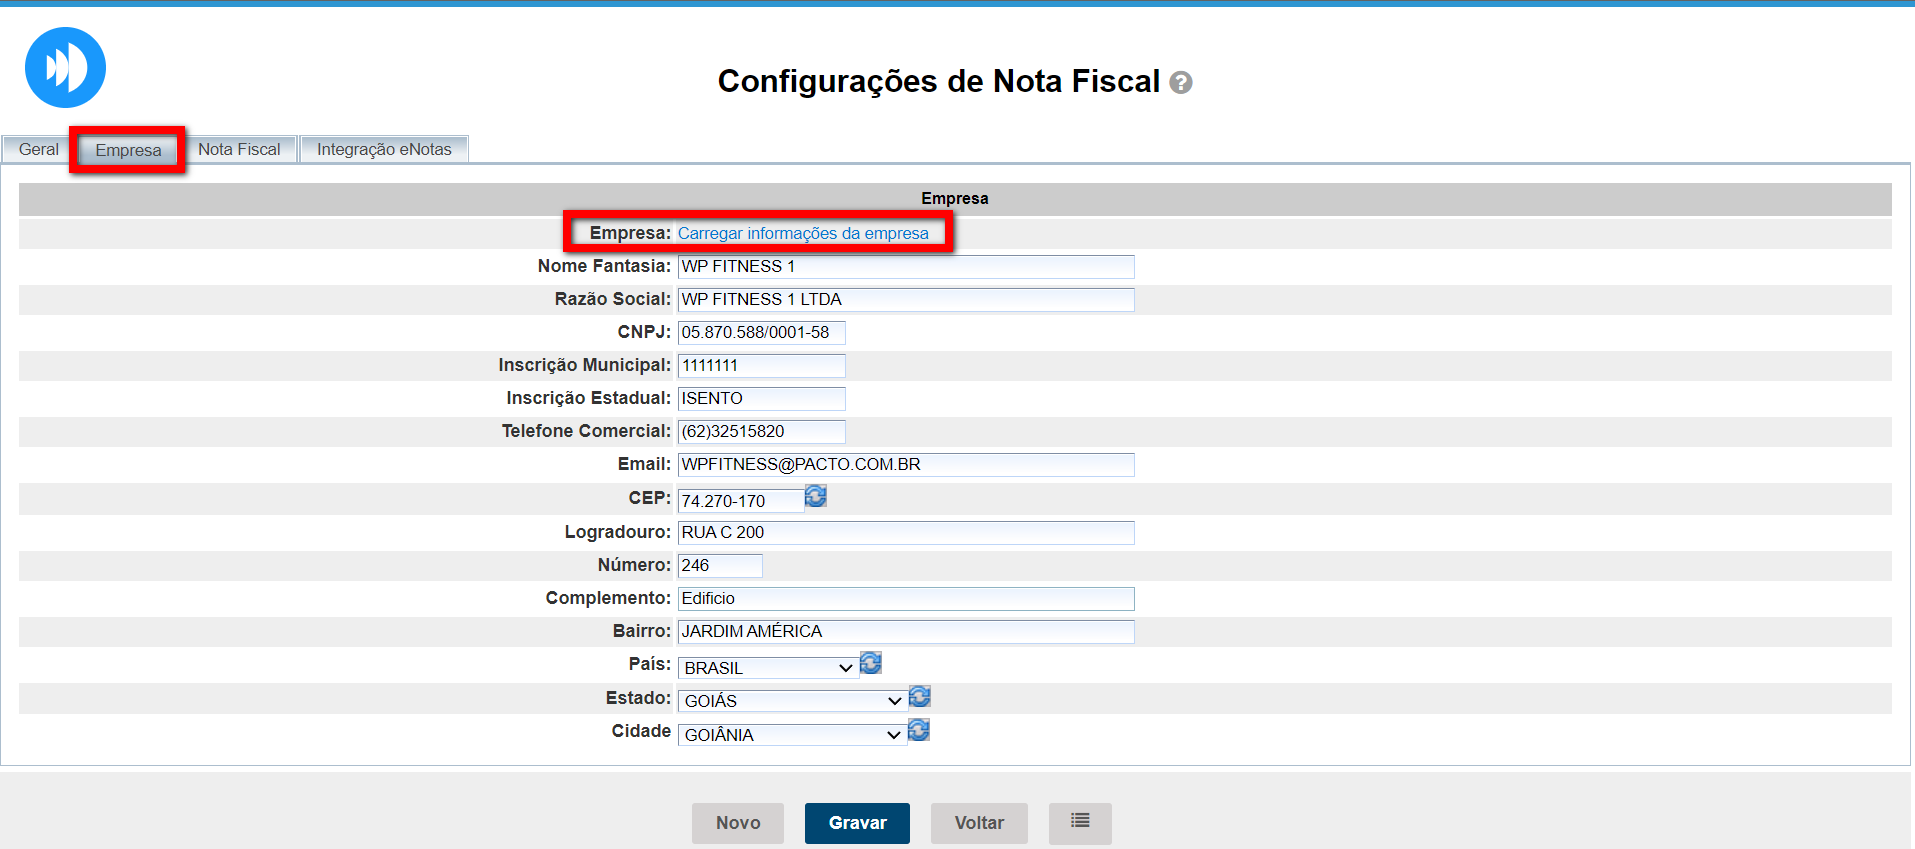The height and width of the screenshot is (849, 1915).
Task: Refresh address using the CEP lookup icon
Action: click(816, 496)
